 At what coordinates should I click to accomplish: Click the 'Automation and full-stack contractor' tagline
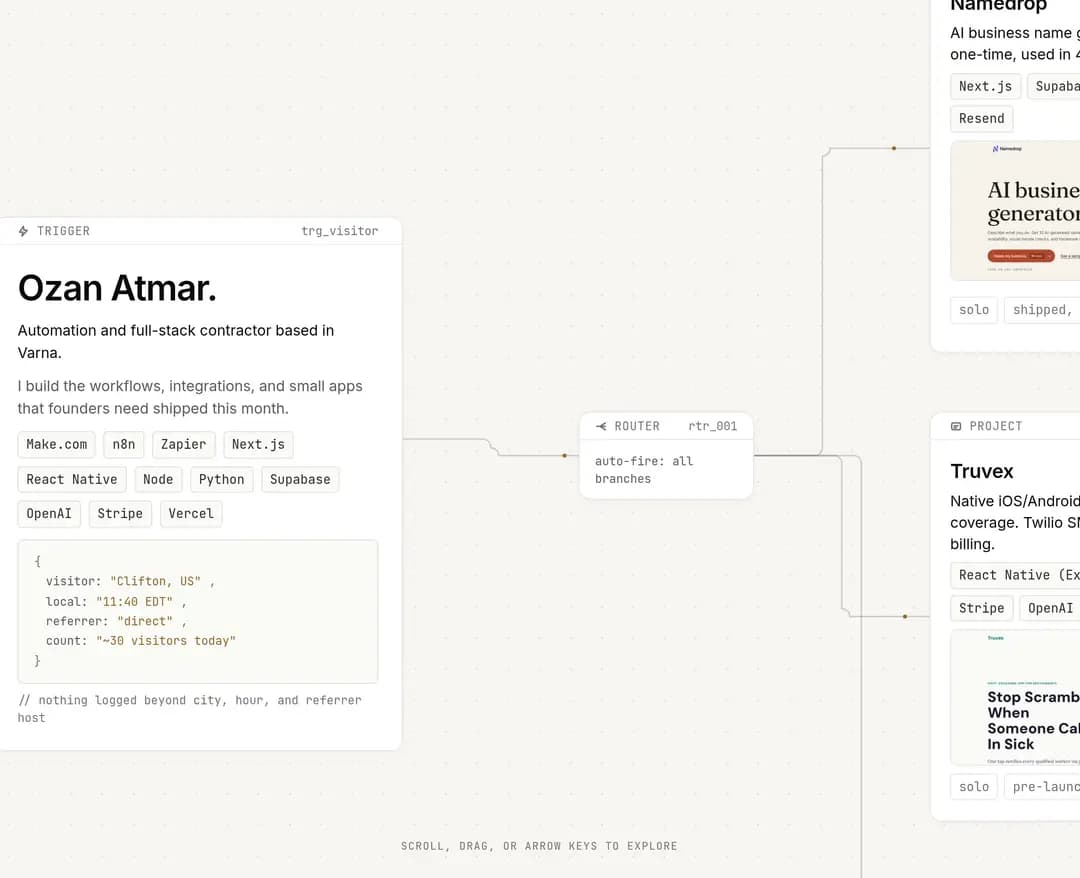click(176, 342)
